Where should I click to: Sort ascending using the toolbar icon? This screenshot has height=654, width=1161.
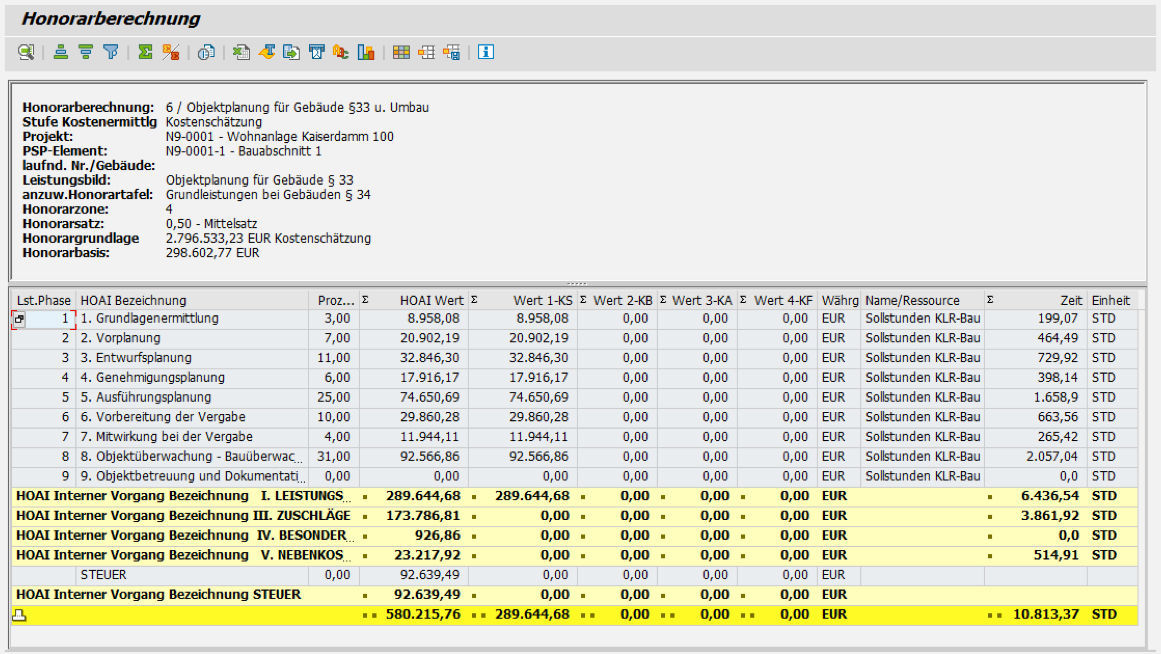(61, 52)
